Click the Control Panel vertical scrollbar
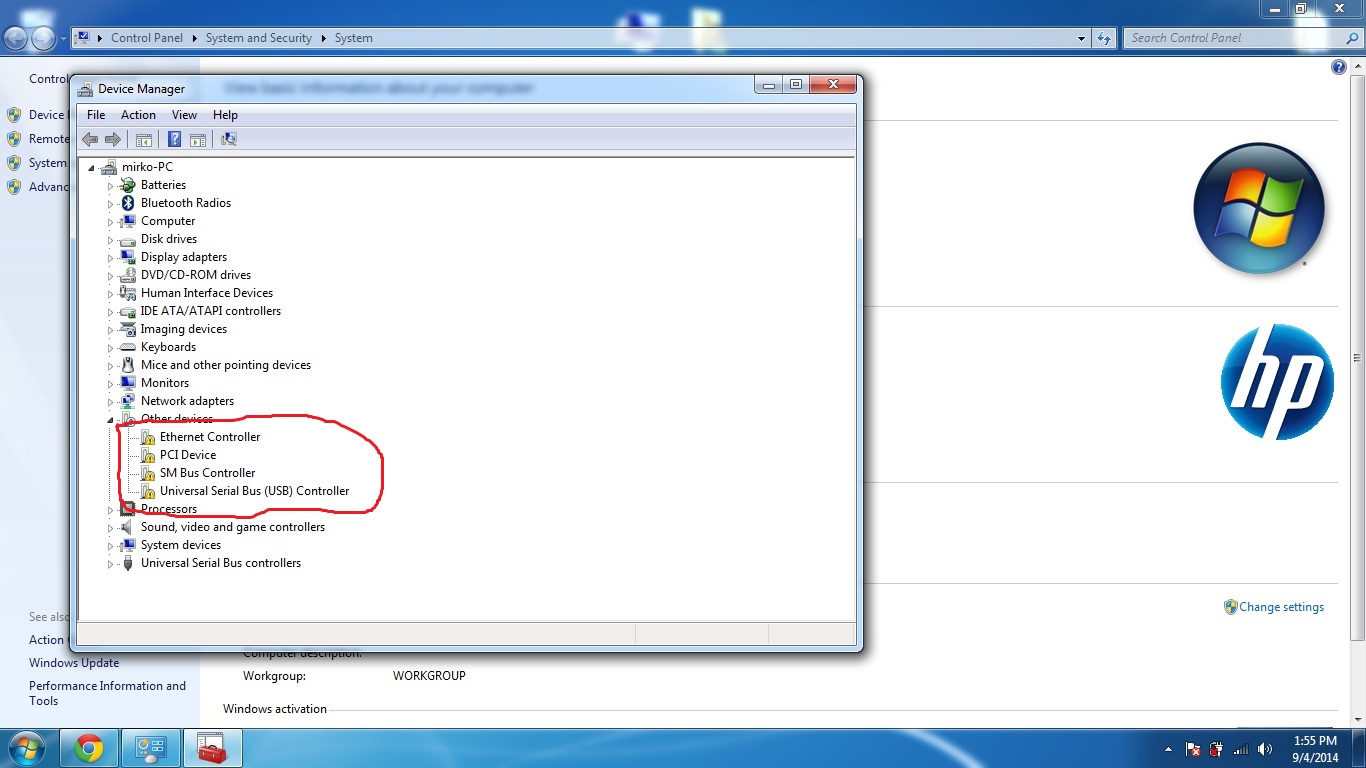1366x768 pixels. tap(1357, 358)
